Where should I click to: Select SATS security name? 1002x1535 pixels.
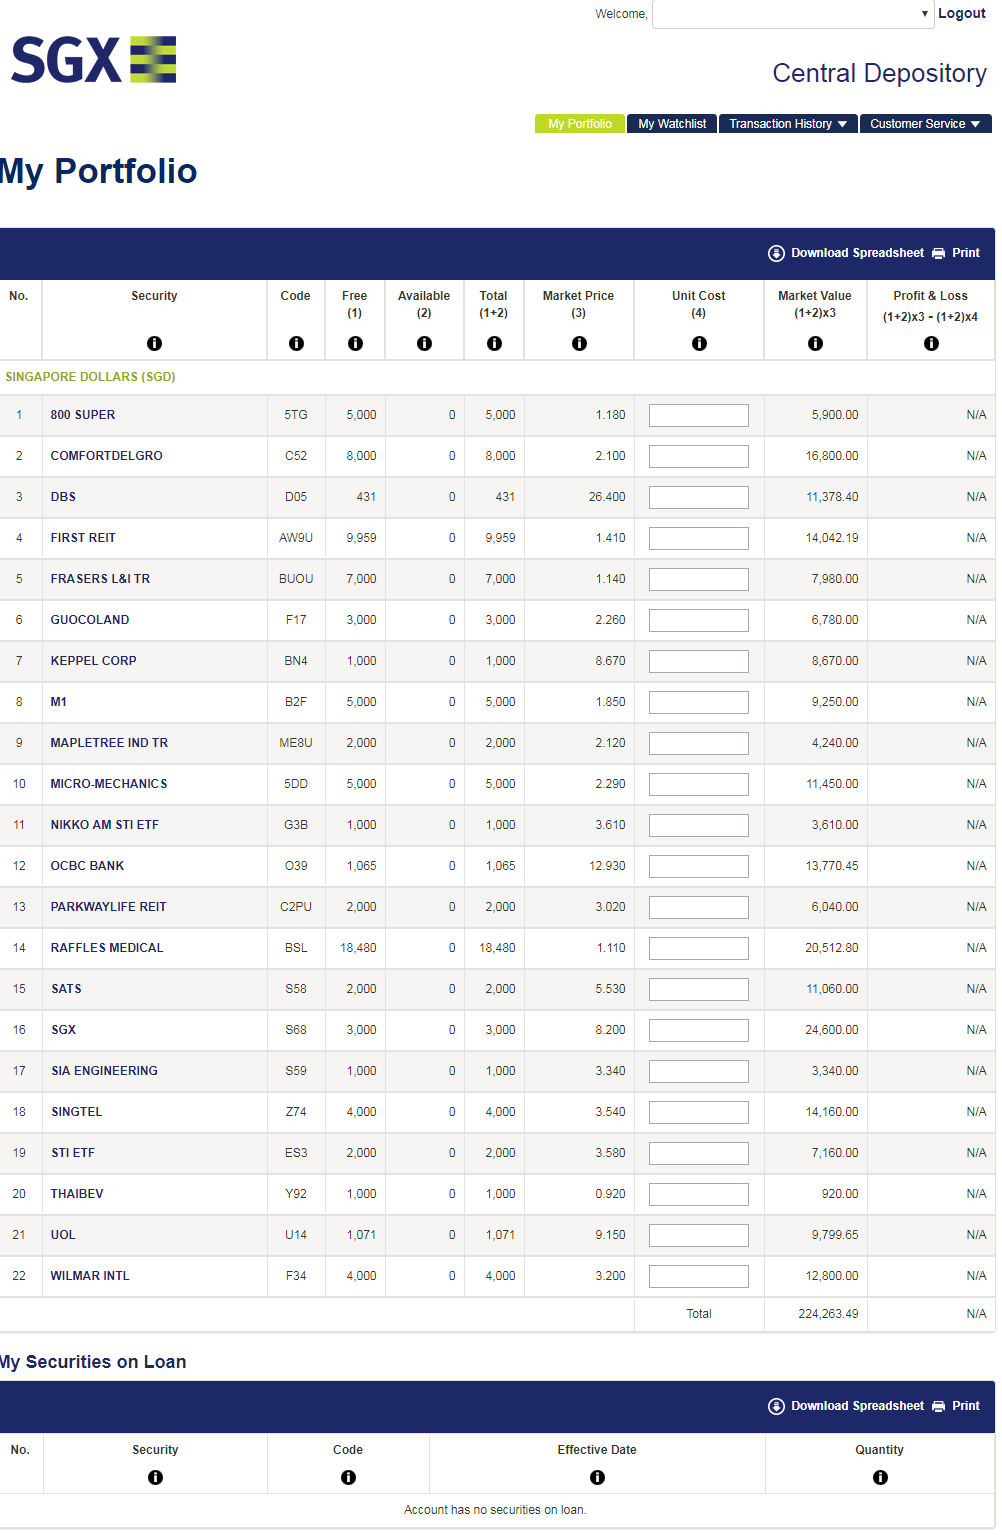(67, 989)
